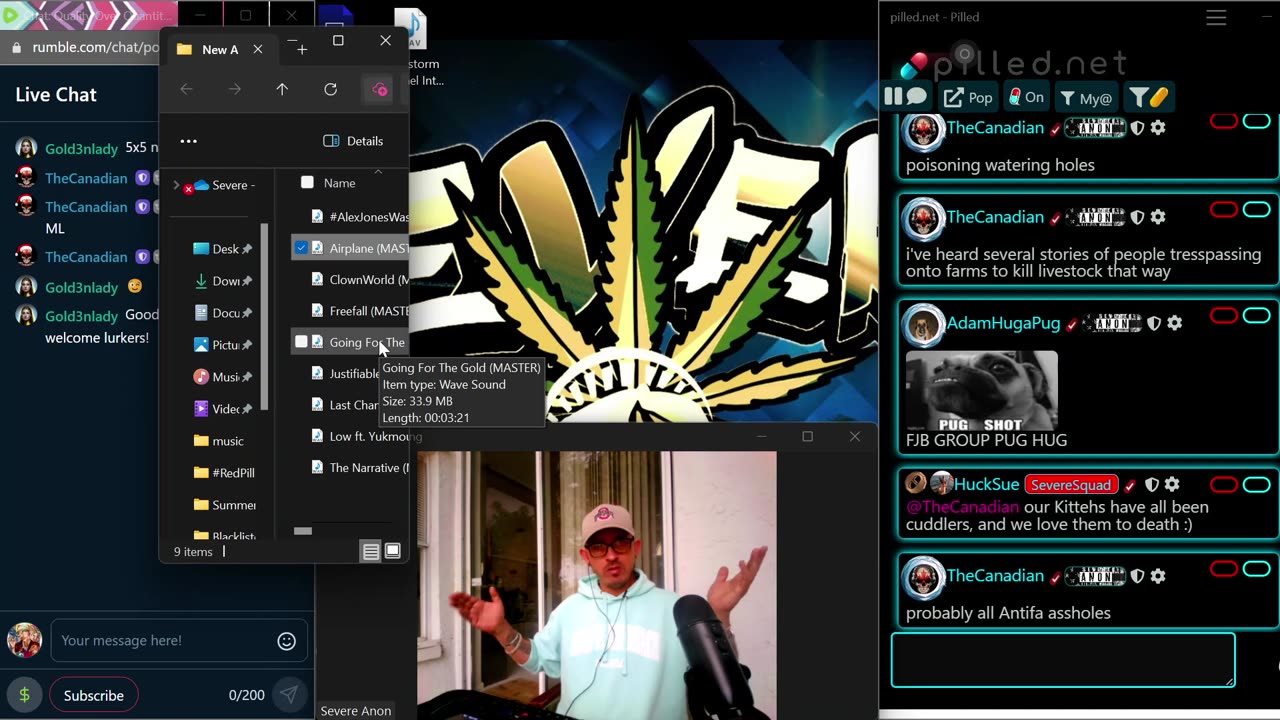
Task: Open AdamHugaPug's username link
Action: coord(1003,323)
